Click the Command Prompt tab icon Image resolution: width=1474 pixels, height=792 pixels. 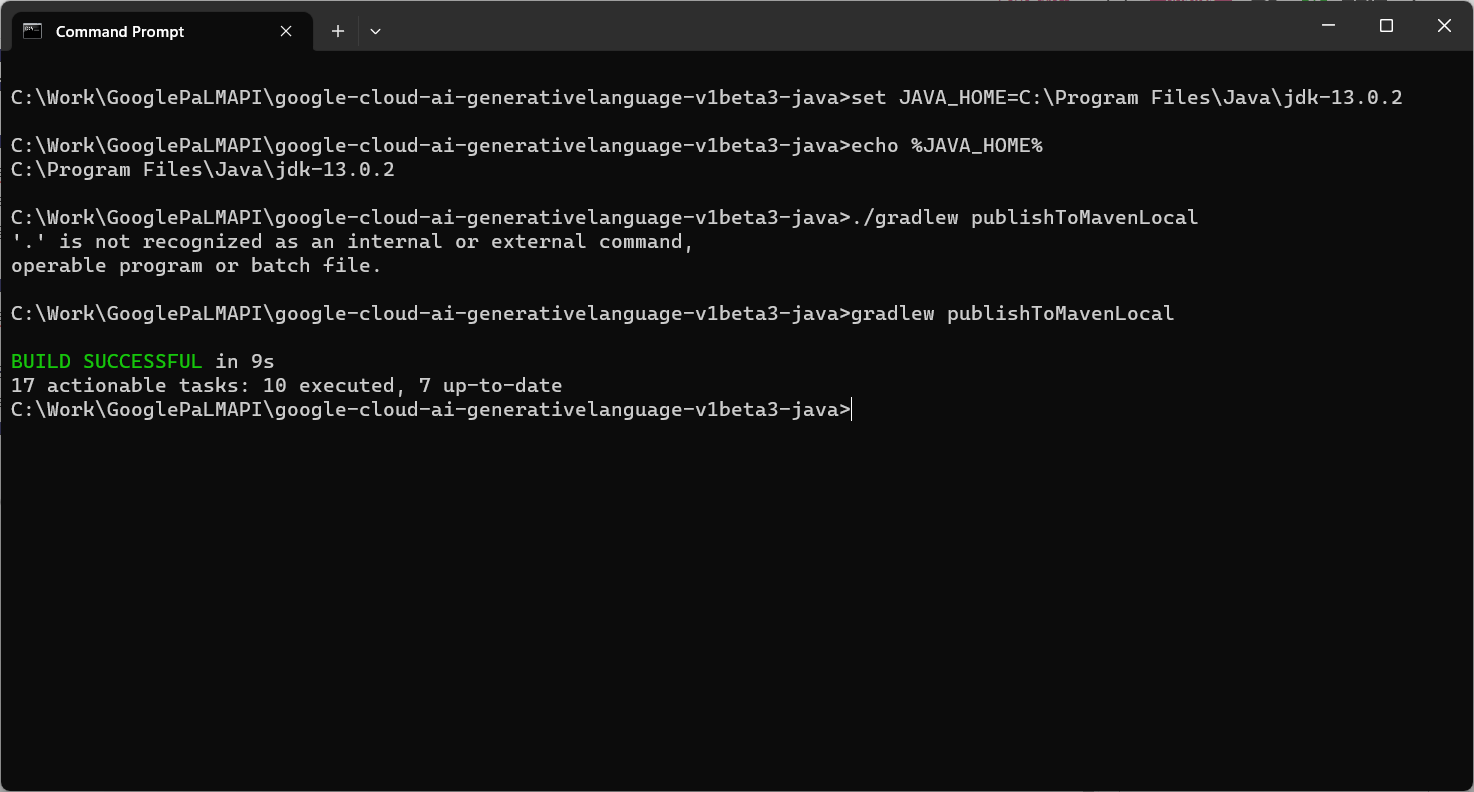(32, 31)
